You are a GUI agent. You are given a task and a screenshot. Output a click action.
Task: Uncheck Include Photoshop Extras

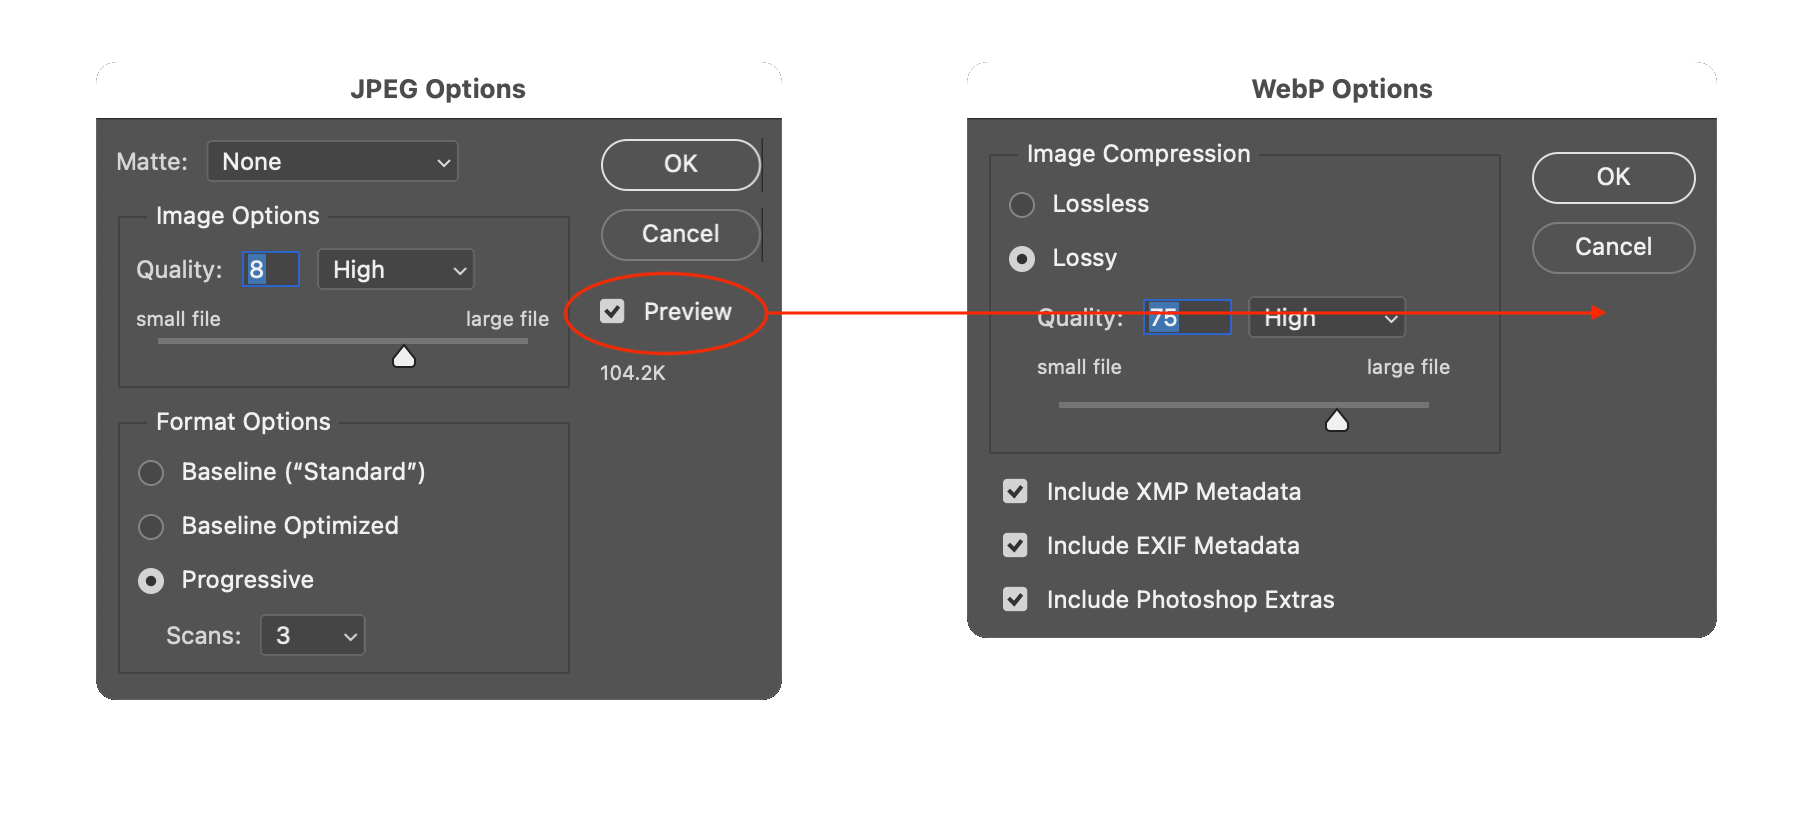1015,599
